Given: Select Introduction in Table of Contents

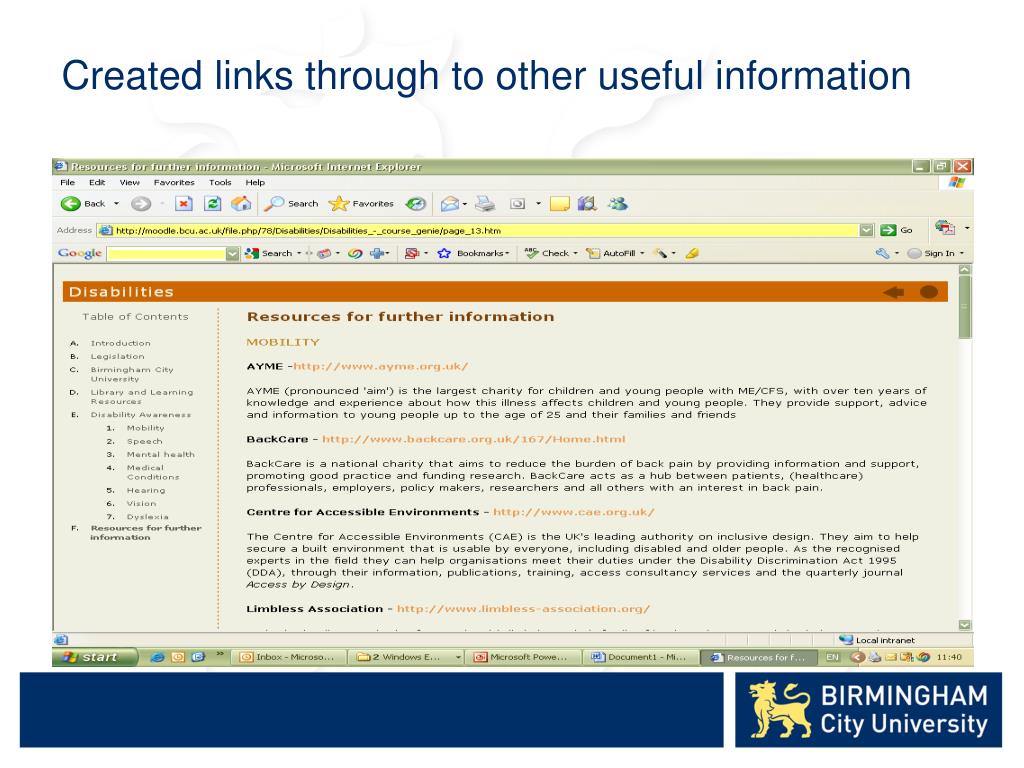Looking at the screenshot, I should click(120, 343).
